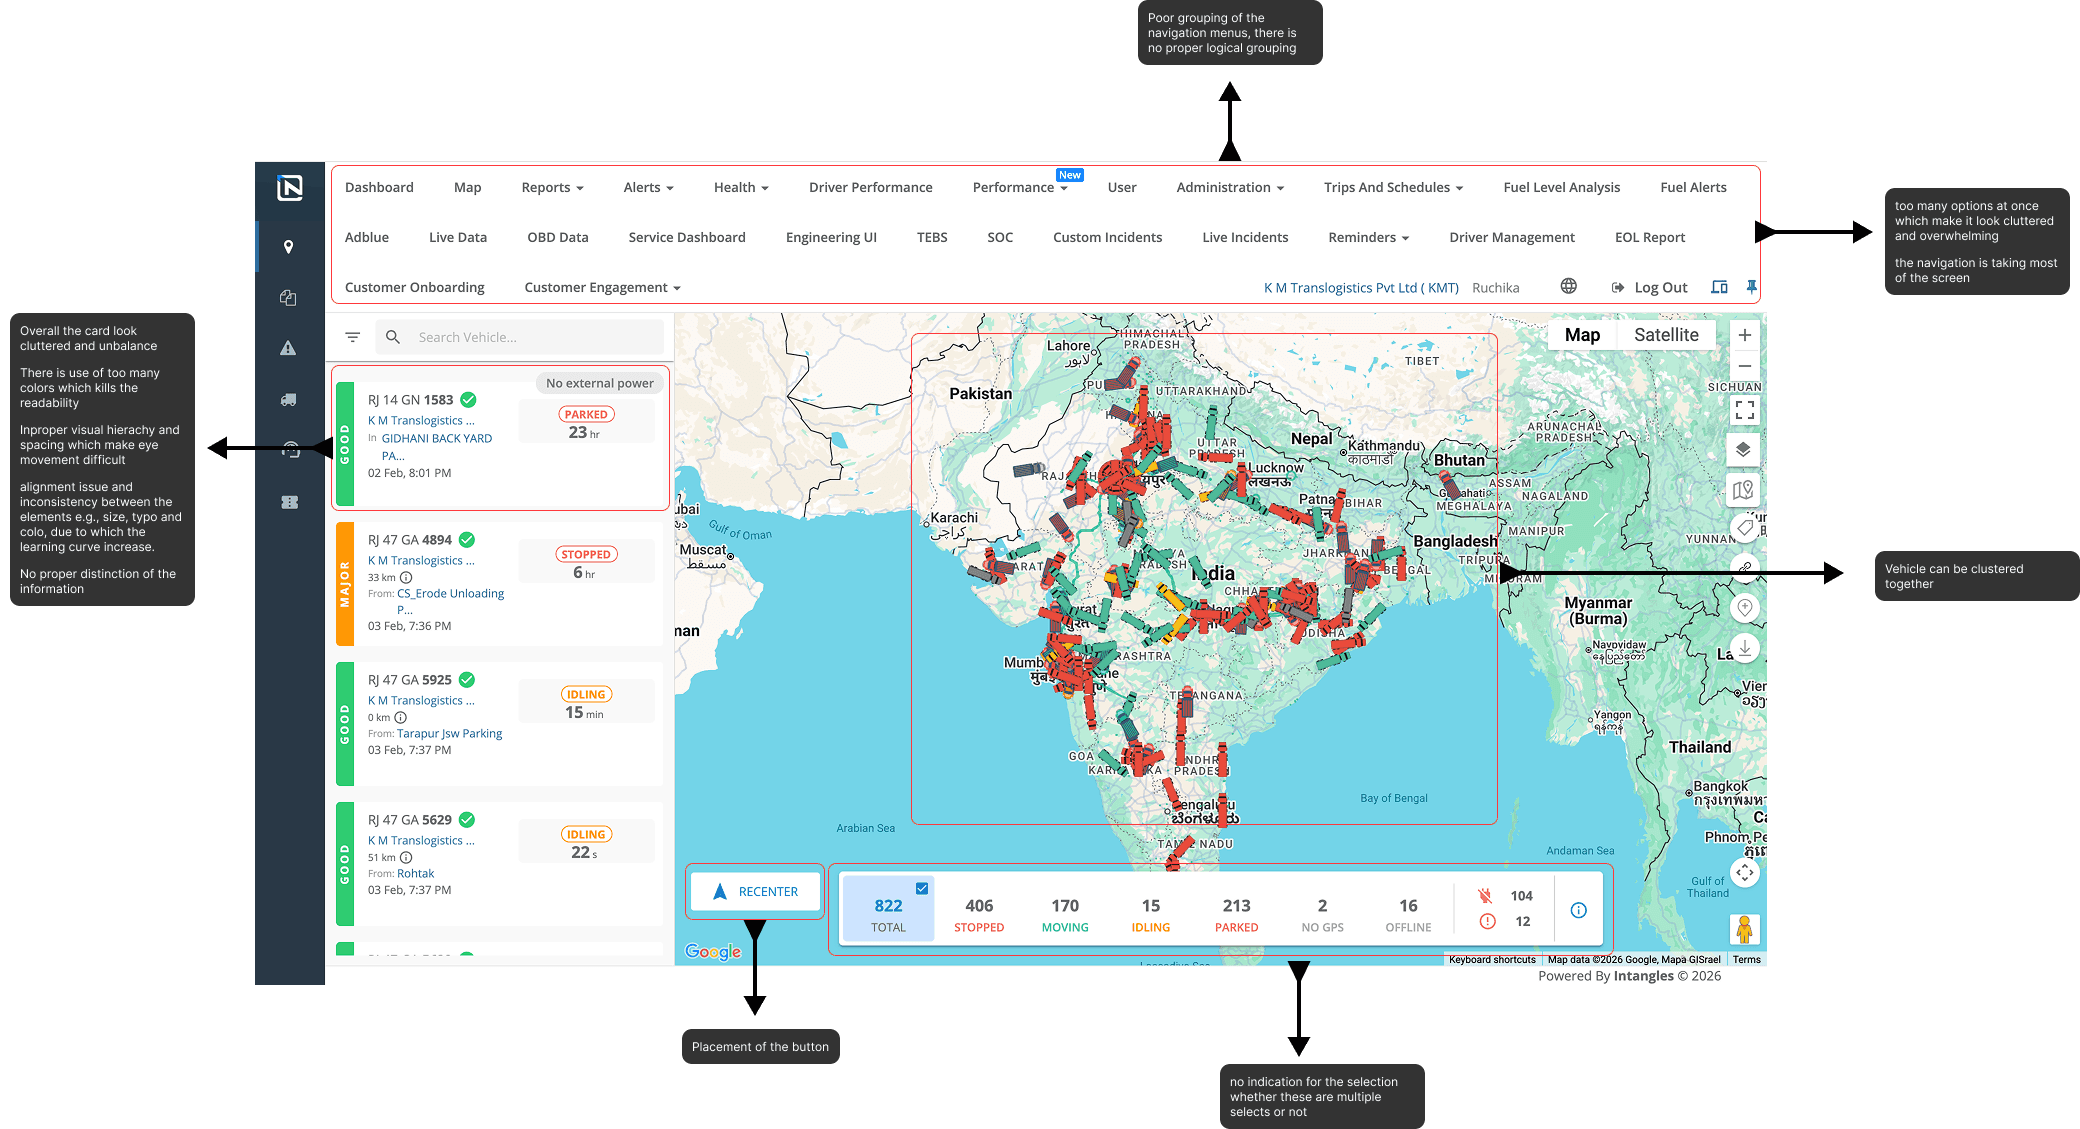Click the Log Out link

click(x=1659, y=287)
